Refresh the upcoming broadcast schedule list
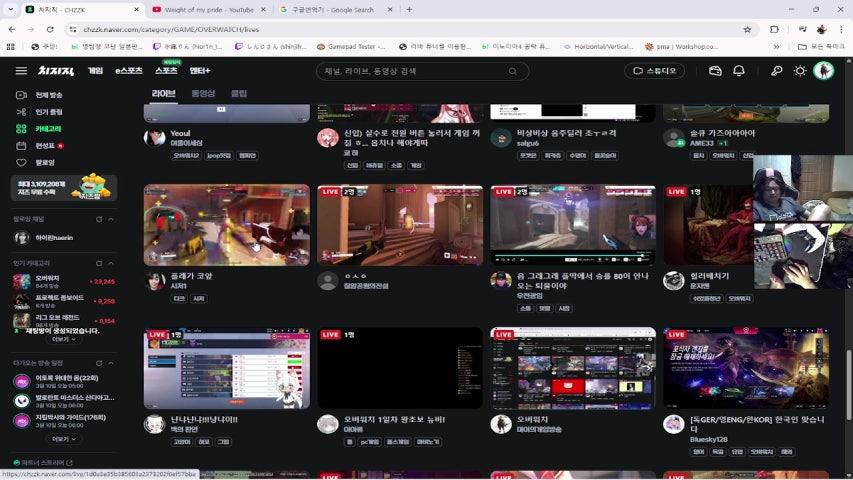The width and height of the screenshot is (853, 480). tap(99, 363)
